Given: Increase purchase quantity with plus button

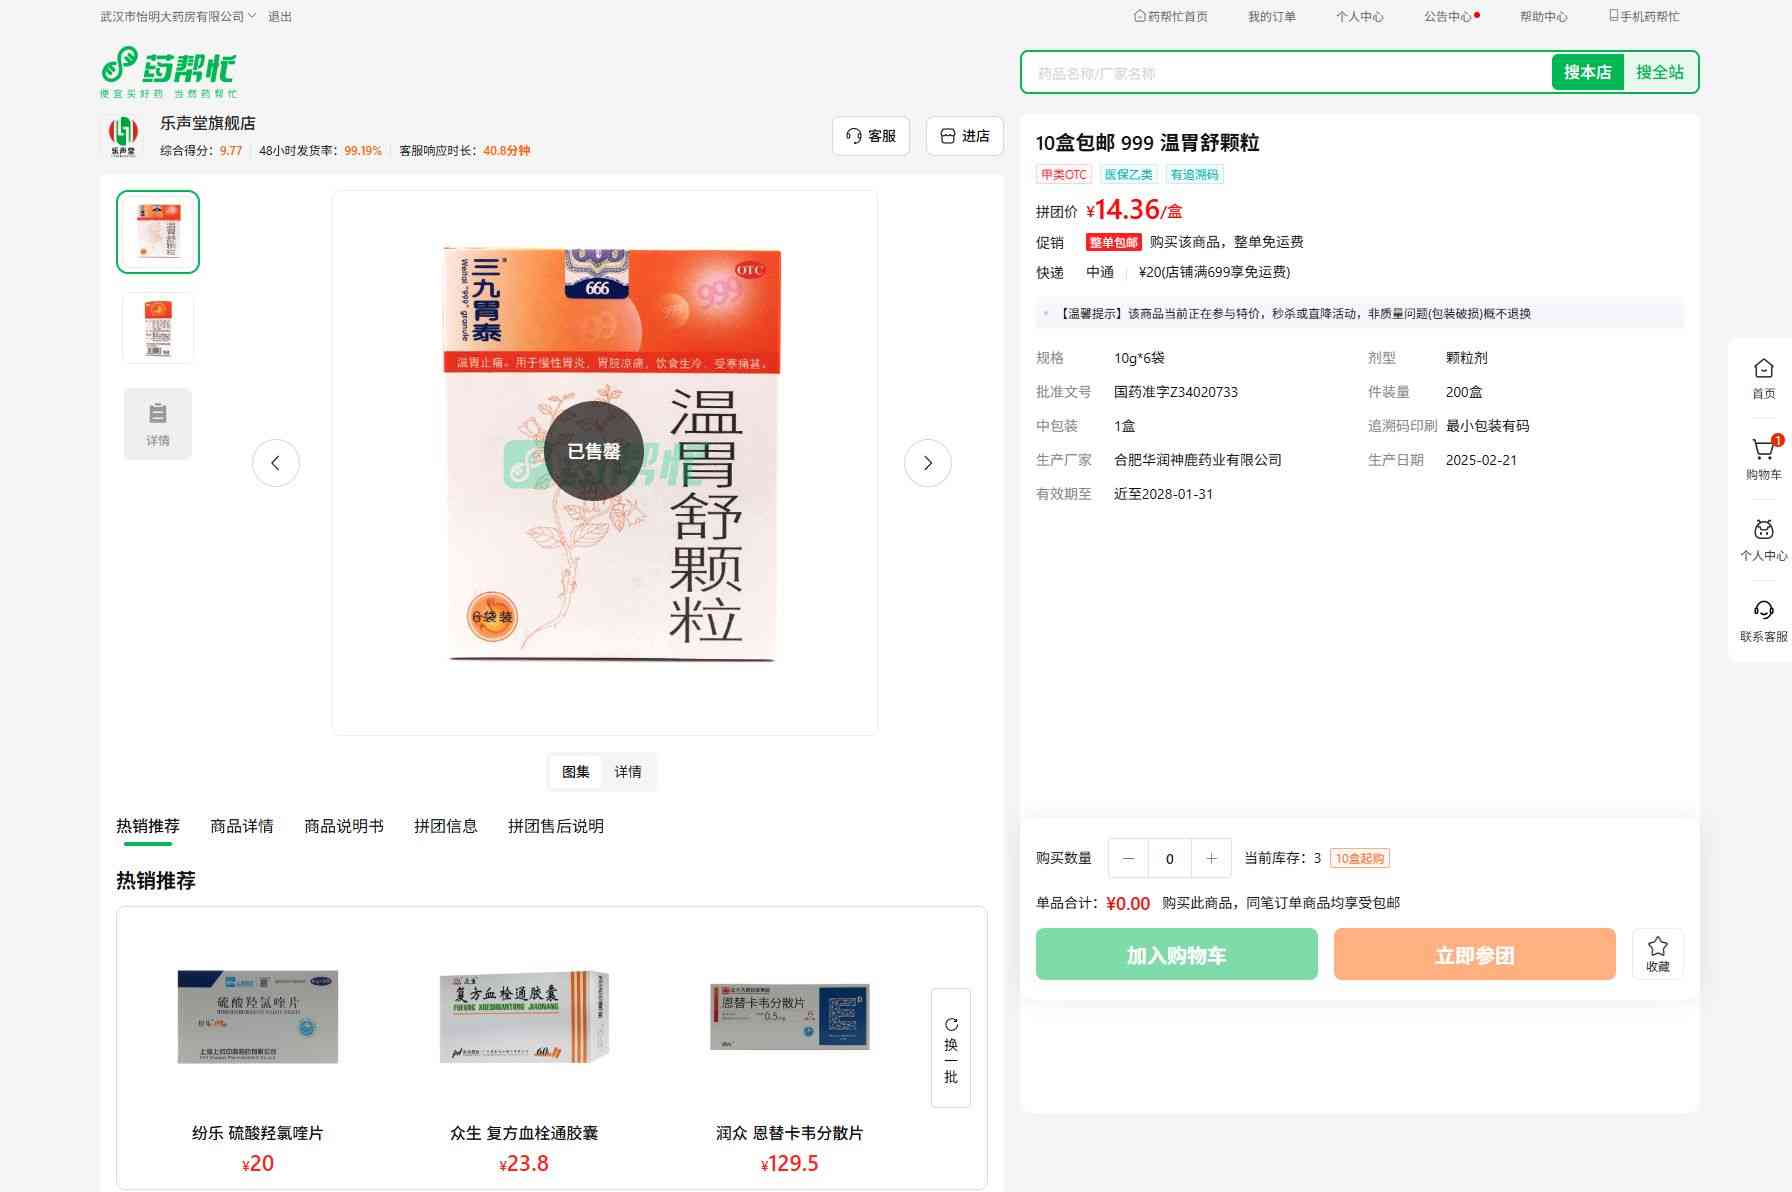Looking at the screenshot, I should [x=1211, y=858].
